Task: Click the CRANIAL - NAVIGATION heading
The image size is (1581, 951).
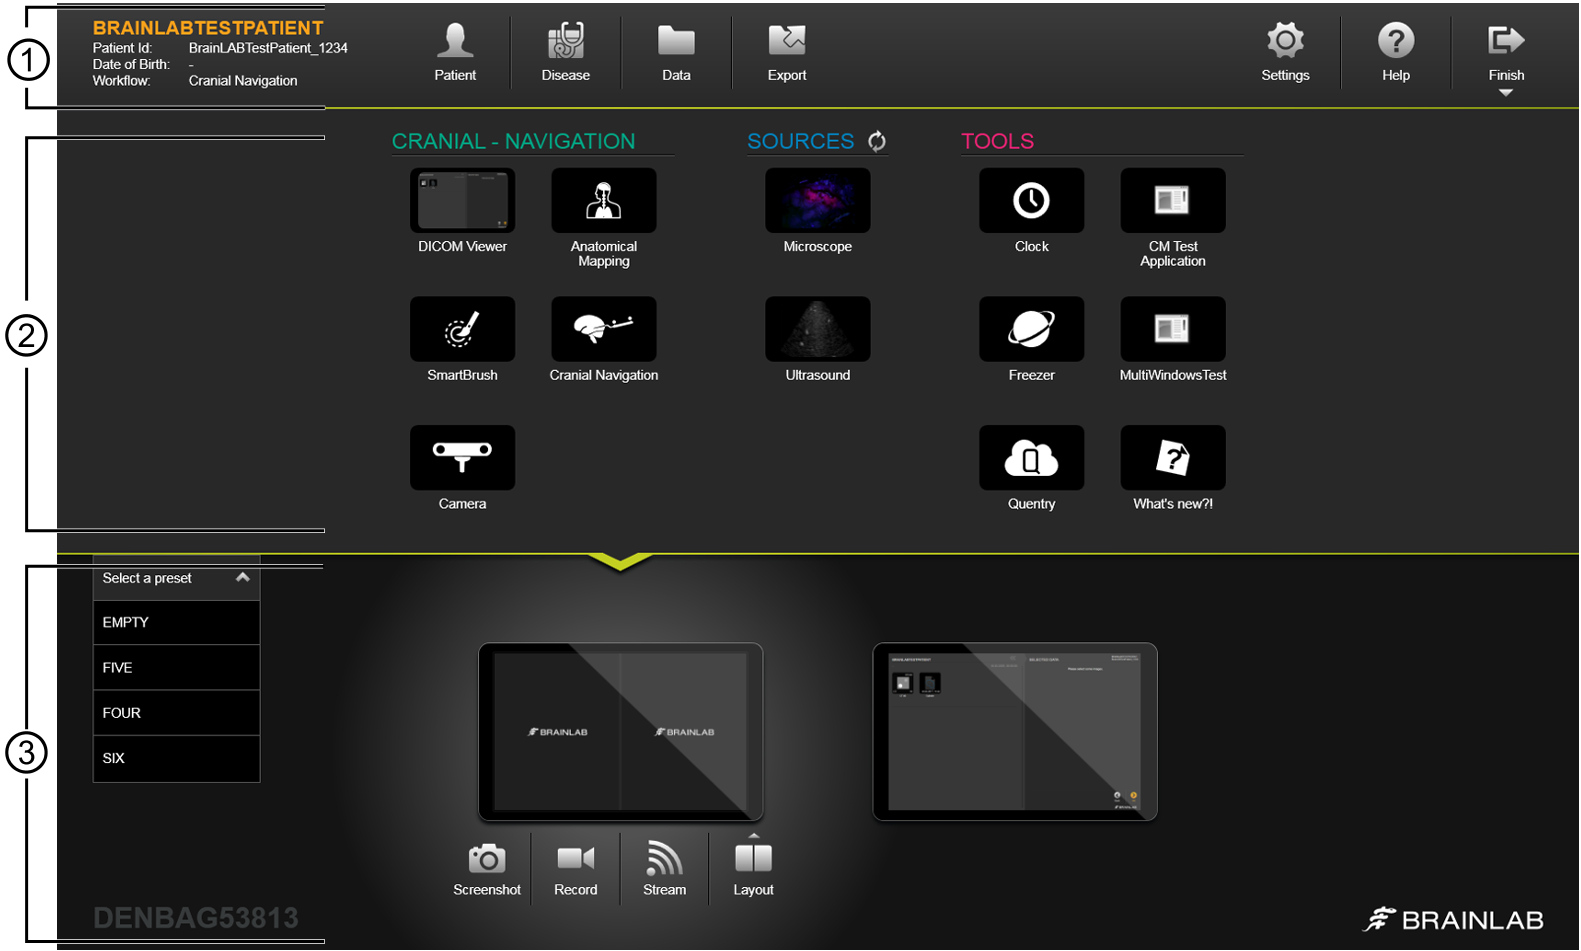Action: tap(513, 141)
